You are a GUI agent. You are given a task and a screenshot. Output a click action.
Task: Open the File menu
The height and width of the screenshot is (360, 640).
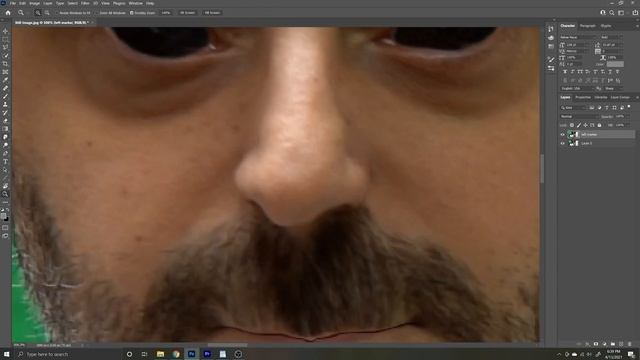coord(13,3)
